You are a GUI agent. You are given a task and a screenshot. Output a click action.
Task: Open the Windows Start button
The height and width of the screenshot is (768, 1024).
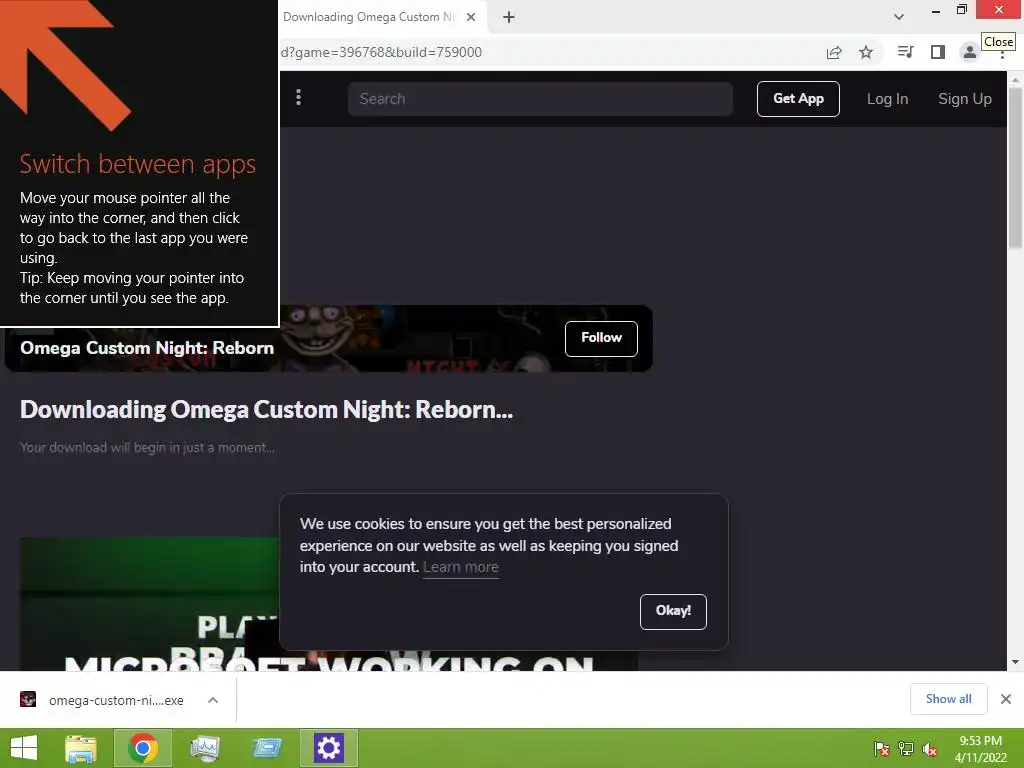click(24, 748)
